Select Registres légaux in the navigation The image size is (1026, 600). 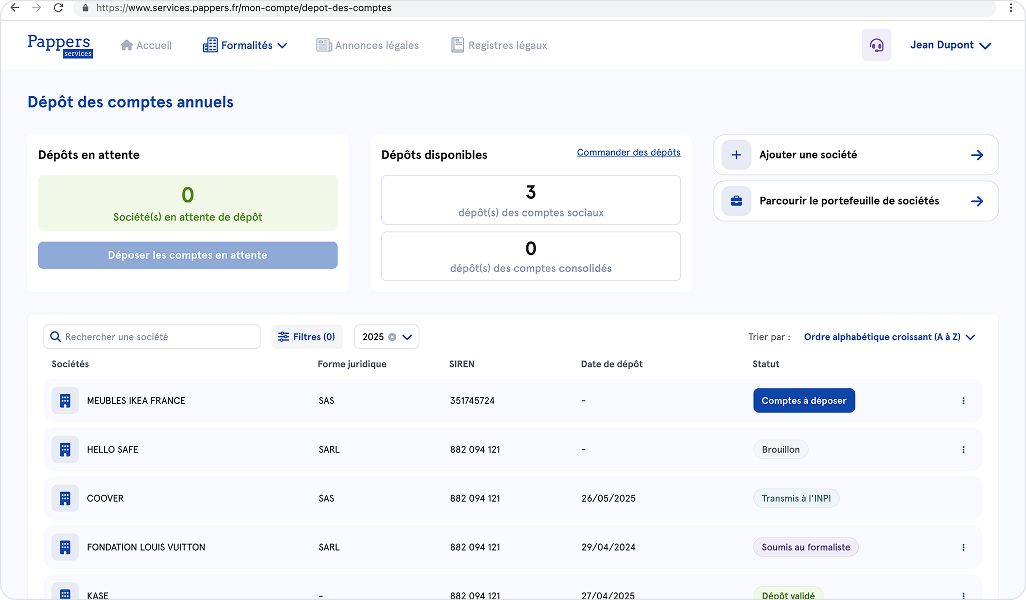(499, 45)
